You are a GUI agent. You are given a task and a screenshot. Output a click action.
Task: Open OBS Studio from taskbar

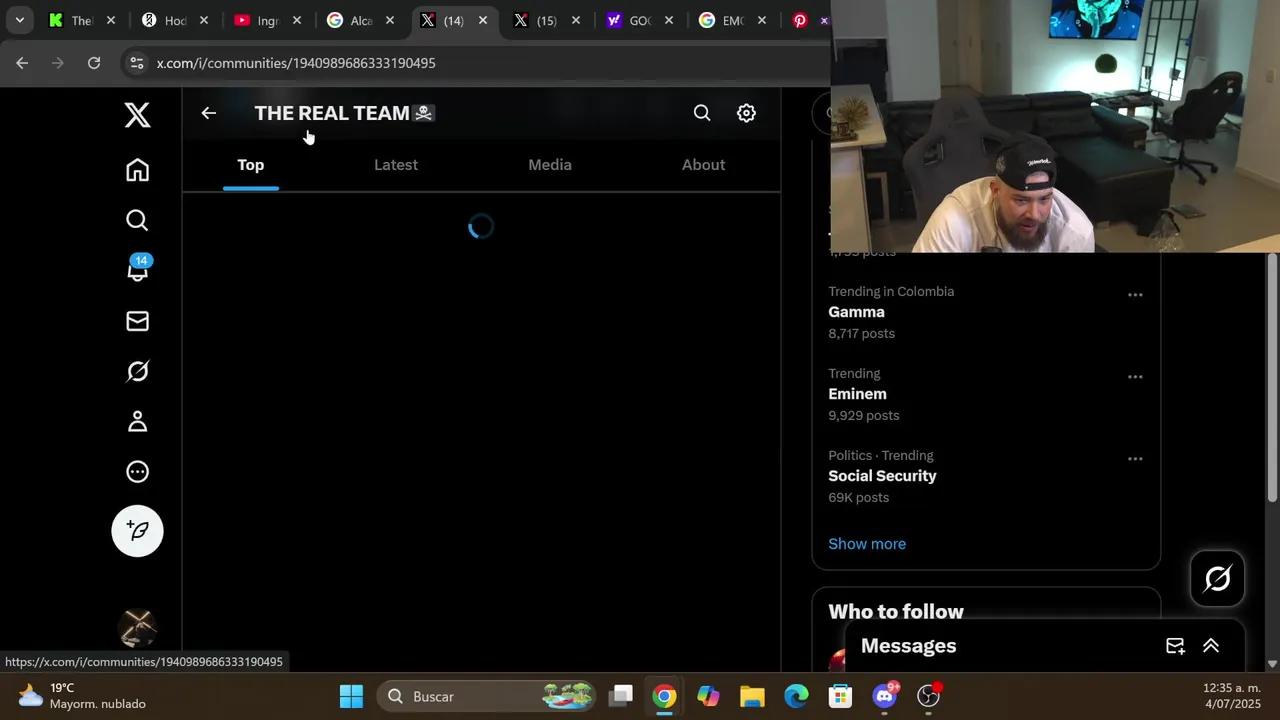pyautogui.click(x=929, y=696)
